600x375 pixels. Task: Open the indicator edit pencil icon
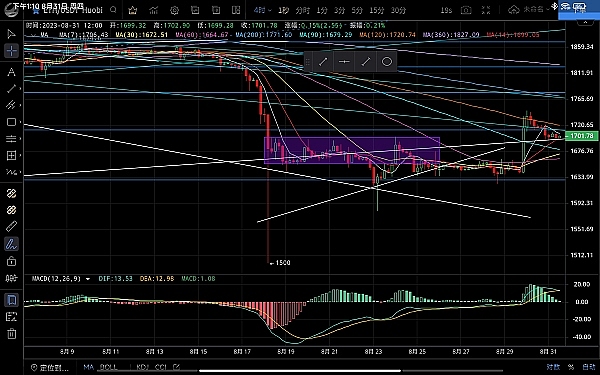coord(176,367)
